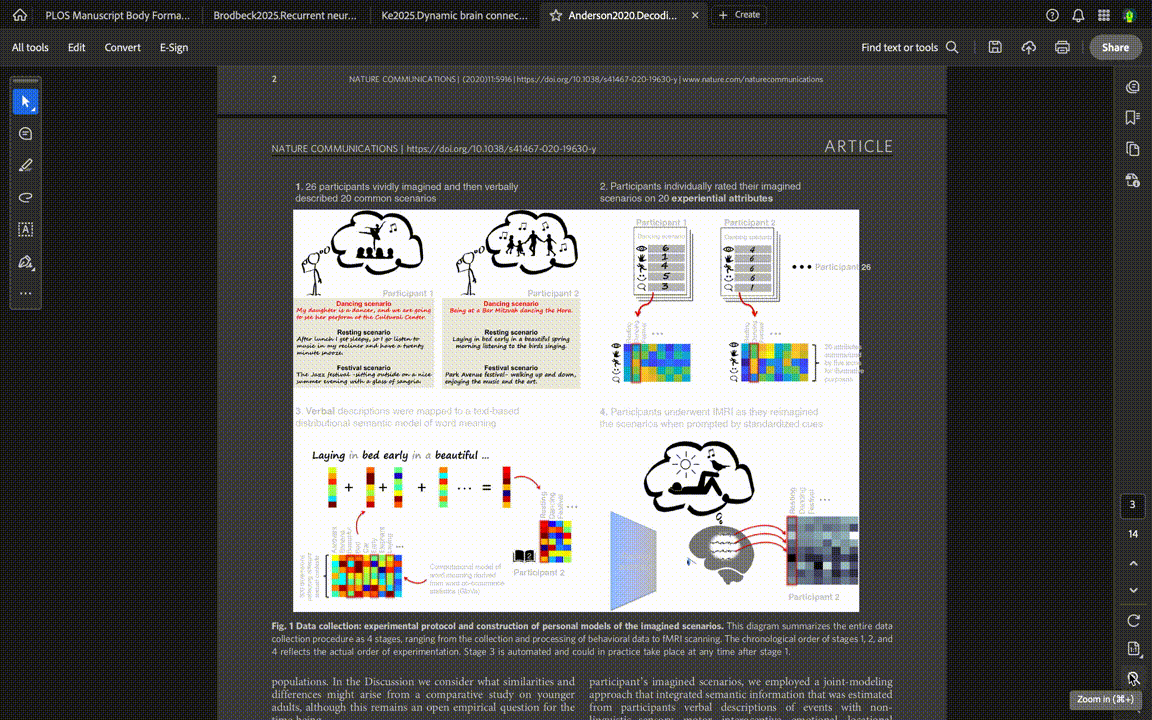This screenshot has height=720, width=1152.
Task: Open the page display options dropdown
Action: click(1133, 649)
